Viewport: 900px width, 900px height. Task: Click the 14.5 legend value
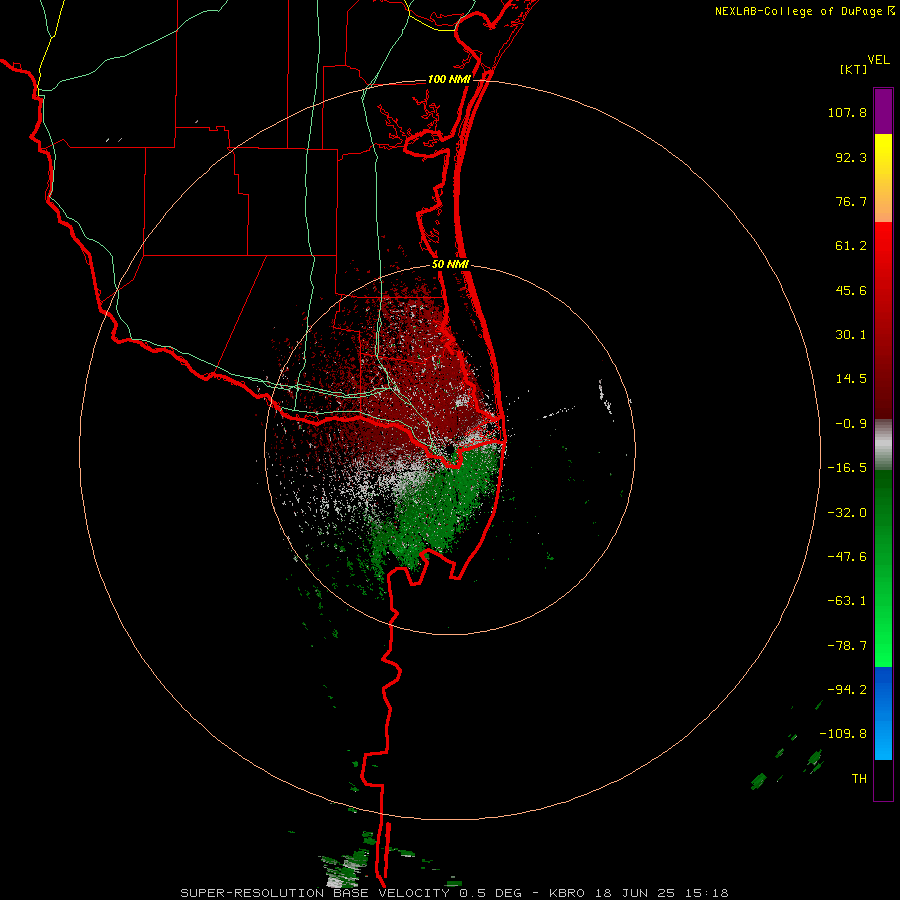[x=851, y=379]
